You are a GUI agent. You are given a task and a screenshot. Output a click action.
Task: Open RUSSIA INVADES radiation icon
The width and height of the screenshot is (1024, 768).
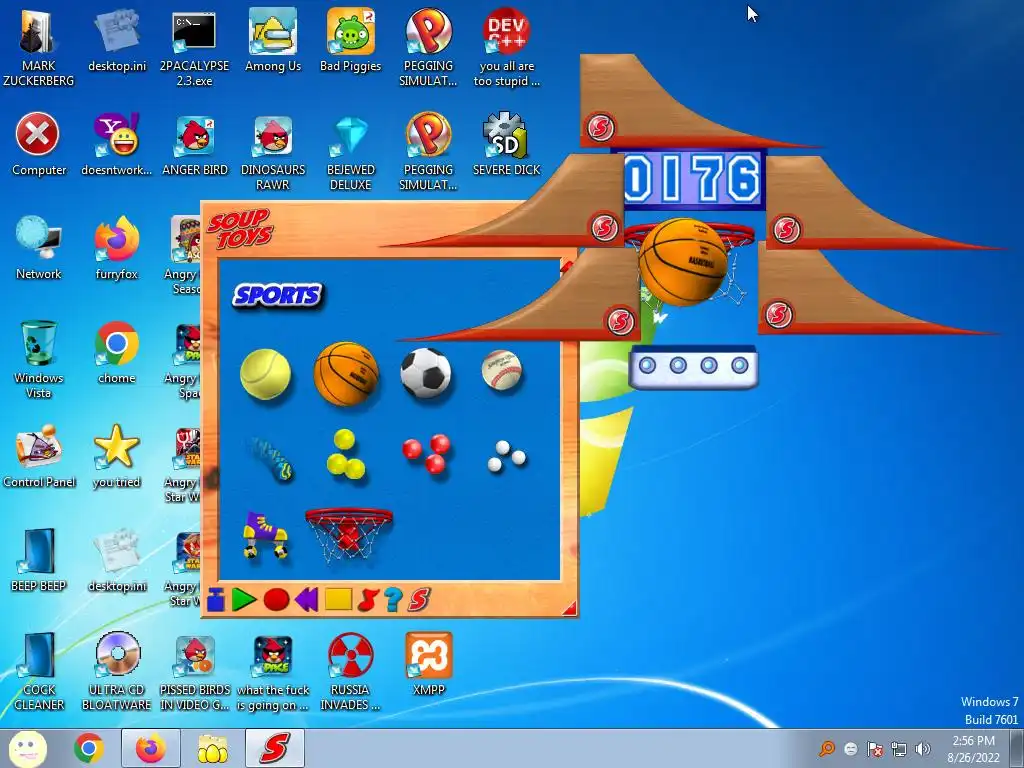click(350, 671)
